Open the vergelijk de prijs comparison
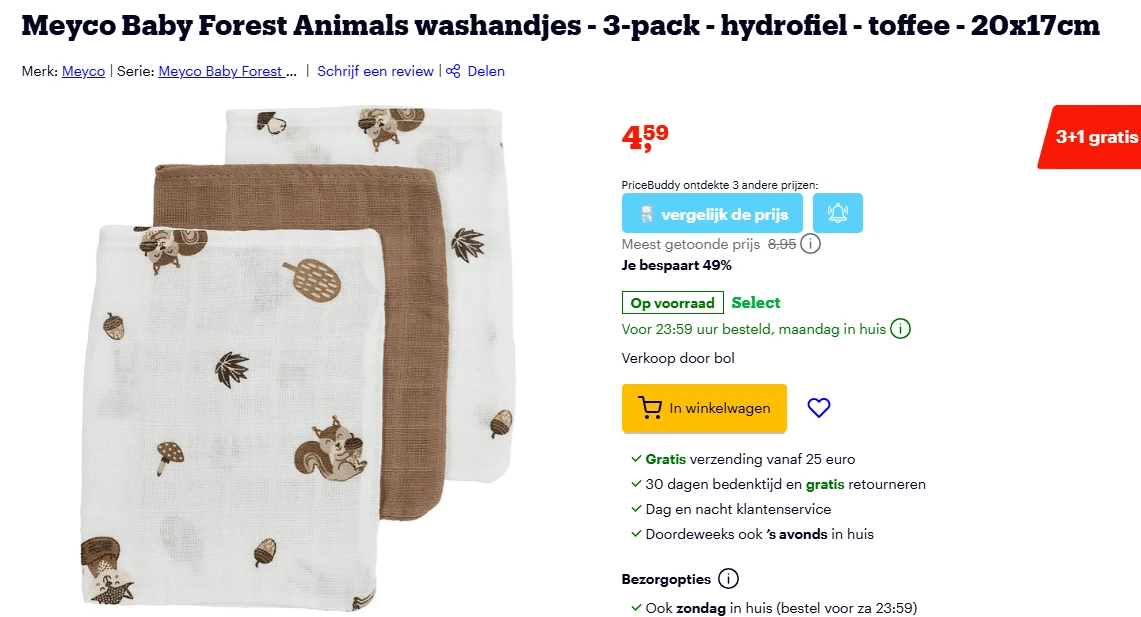 click(x=712, y=212)
